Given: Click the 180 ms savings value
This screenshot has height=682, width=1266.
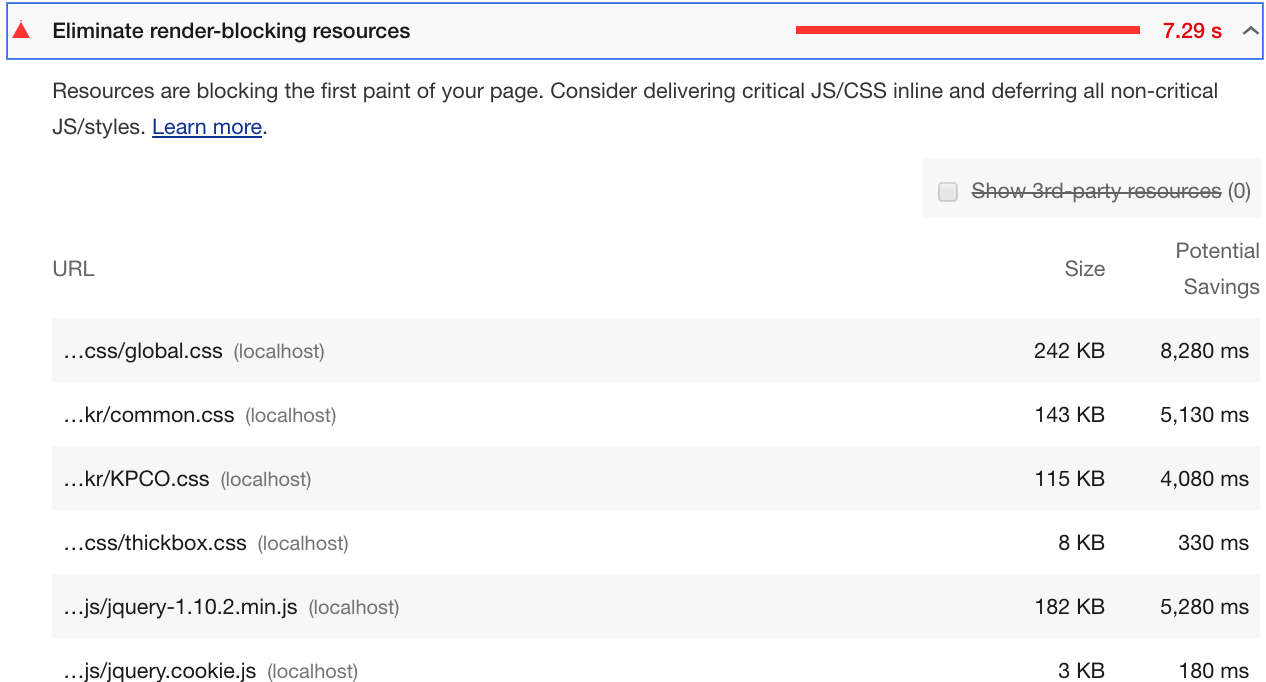Looking at the screenshot, I should click(1214, 671).
